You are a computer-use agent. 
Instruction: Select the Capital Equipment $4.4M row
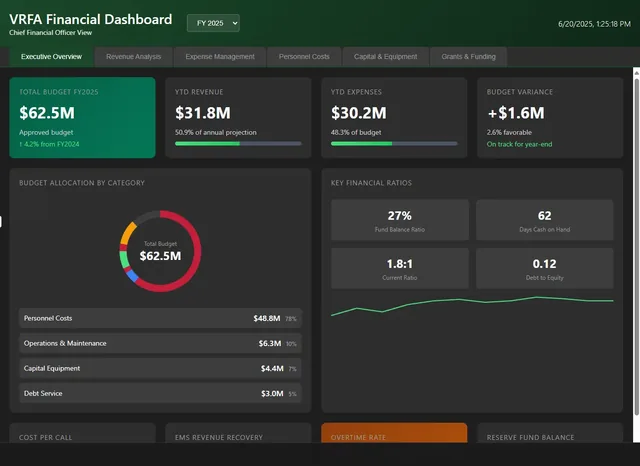160,368
